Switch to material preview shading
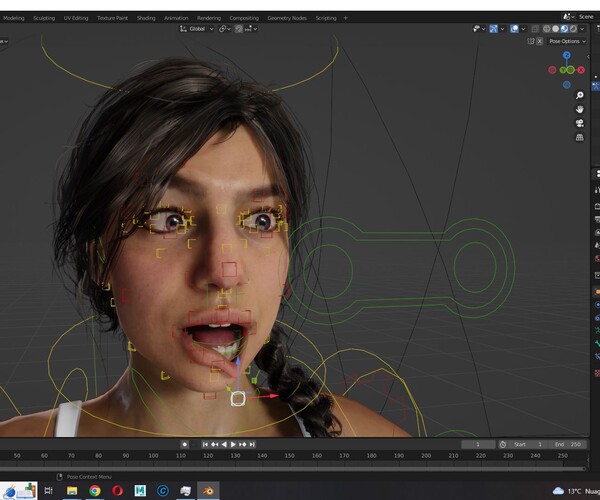 564,29
